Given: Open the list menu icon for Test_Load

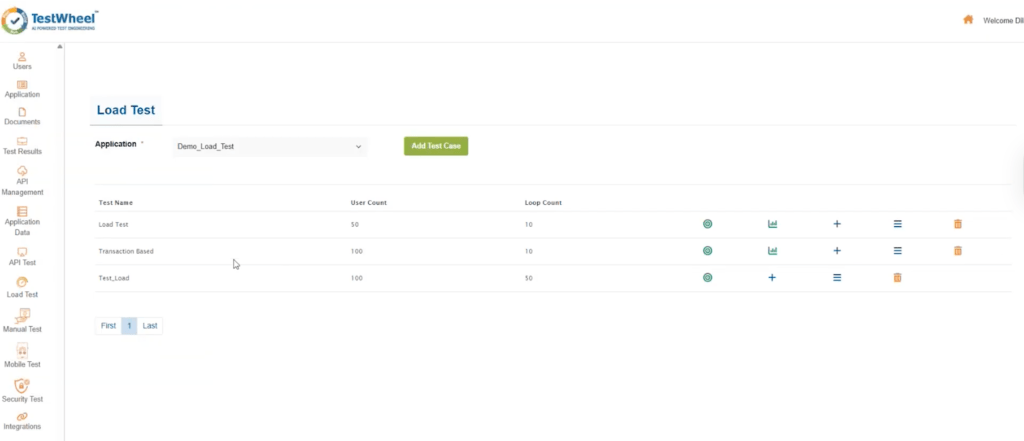Looking at the screenshot, I should click(x=837, y=278).
